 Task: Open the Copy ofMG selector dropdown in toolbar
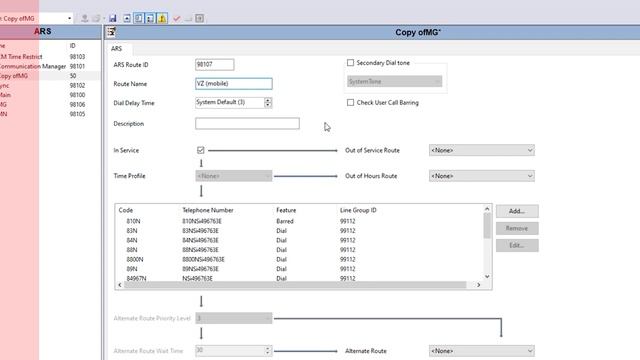69,18
